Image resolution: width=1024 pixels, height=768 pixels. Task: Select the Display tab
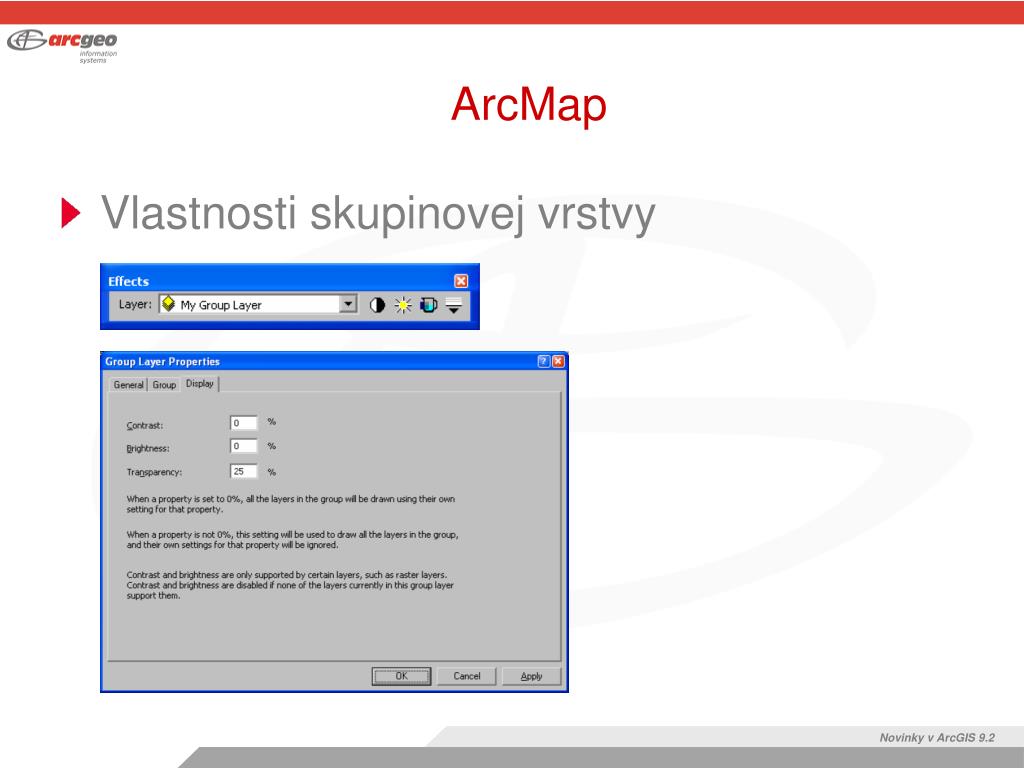pyautogui.click(x=200, y=383)
